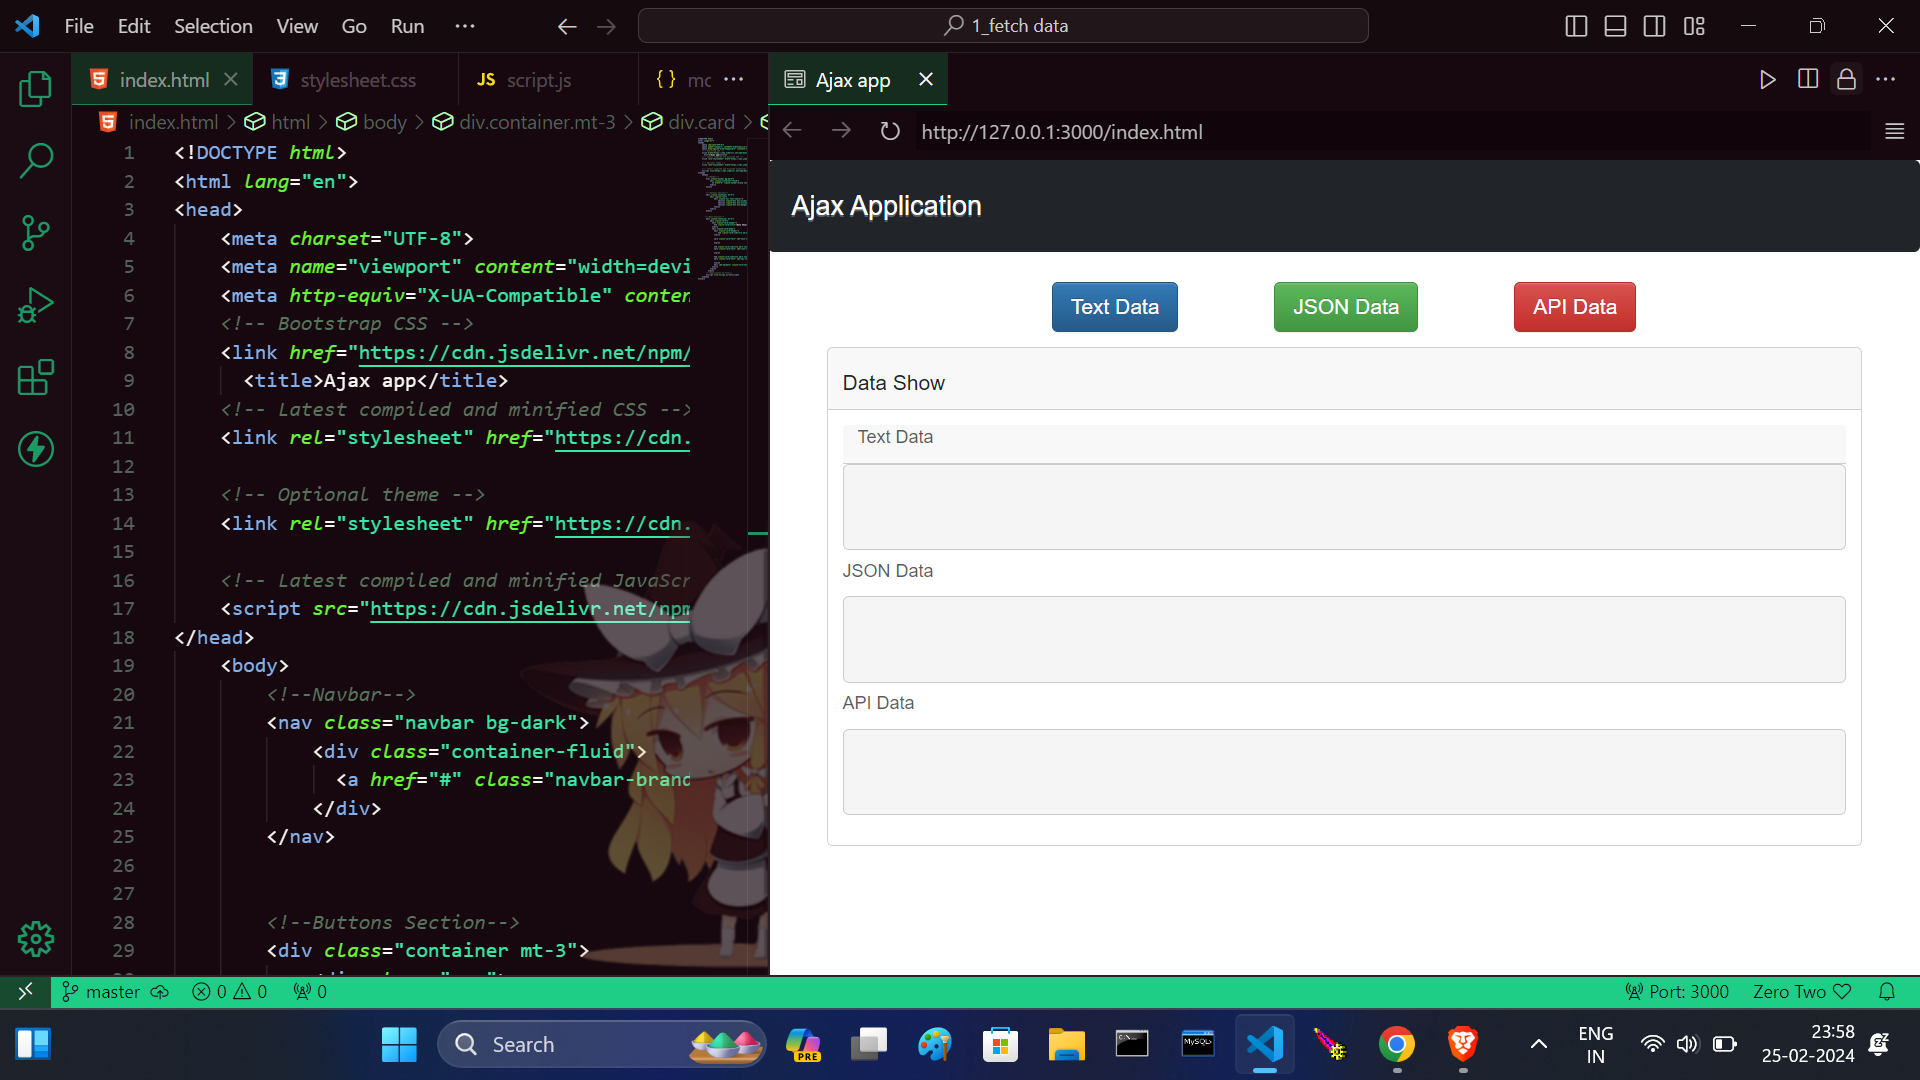The height and width of the screenshot is (1080, 1920).
Task: Open the Explorer view in activity bar
Action: coord(35,89)
